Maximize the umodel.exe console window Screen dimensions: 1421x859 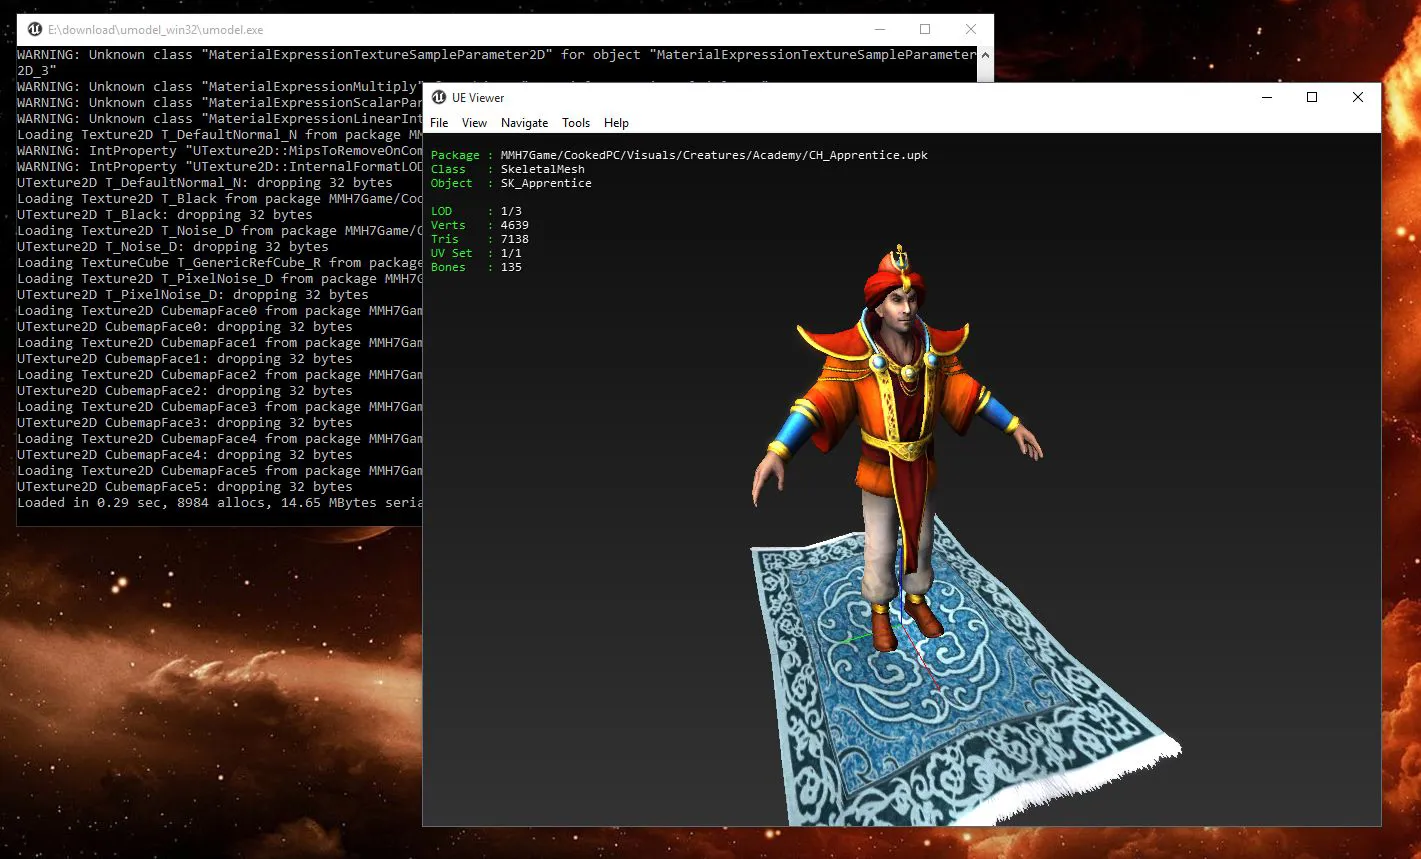coord(925,29)
